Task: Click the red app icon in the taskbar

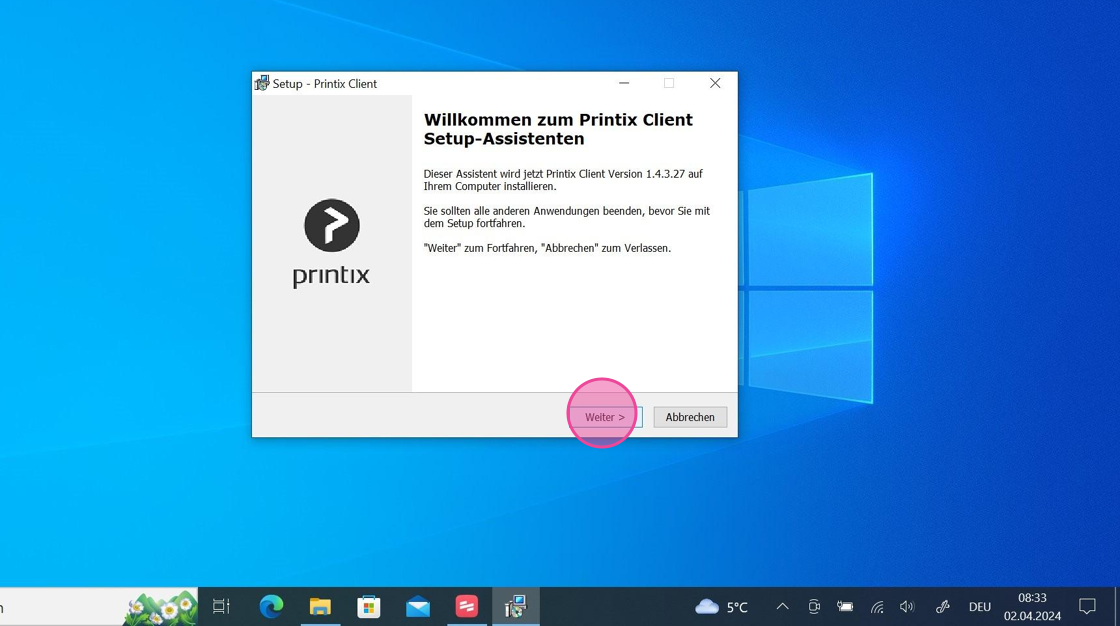Action: [x=467, y=606]
